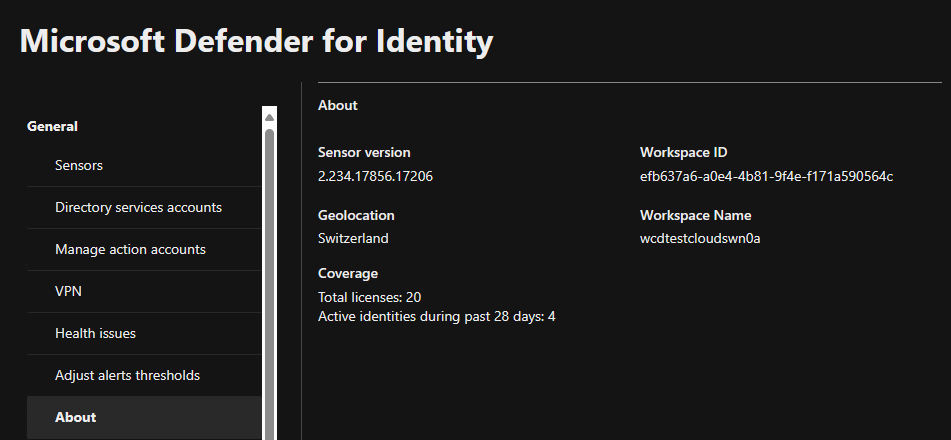Screen dimensions: 951x440
Task: Click the Sensor version label
Action: [364, 152]
